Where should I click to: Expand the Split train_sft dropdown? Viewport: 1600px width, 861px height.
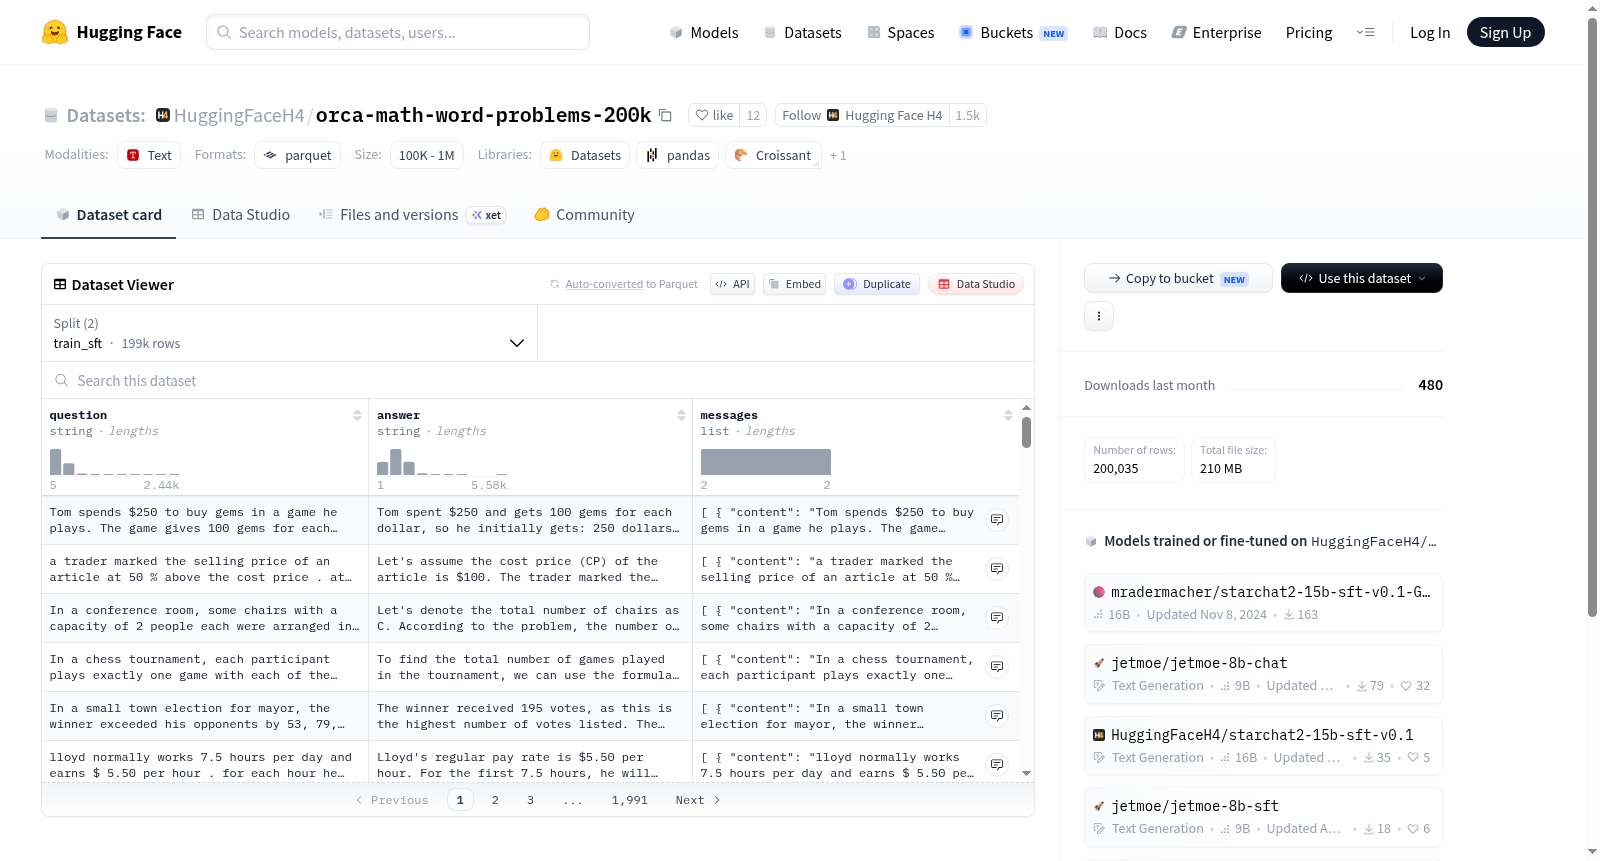coord(289,333)
